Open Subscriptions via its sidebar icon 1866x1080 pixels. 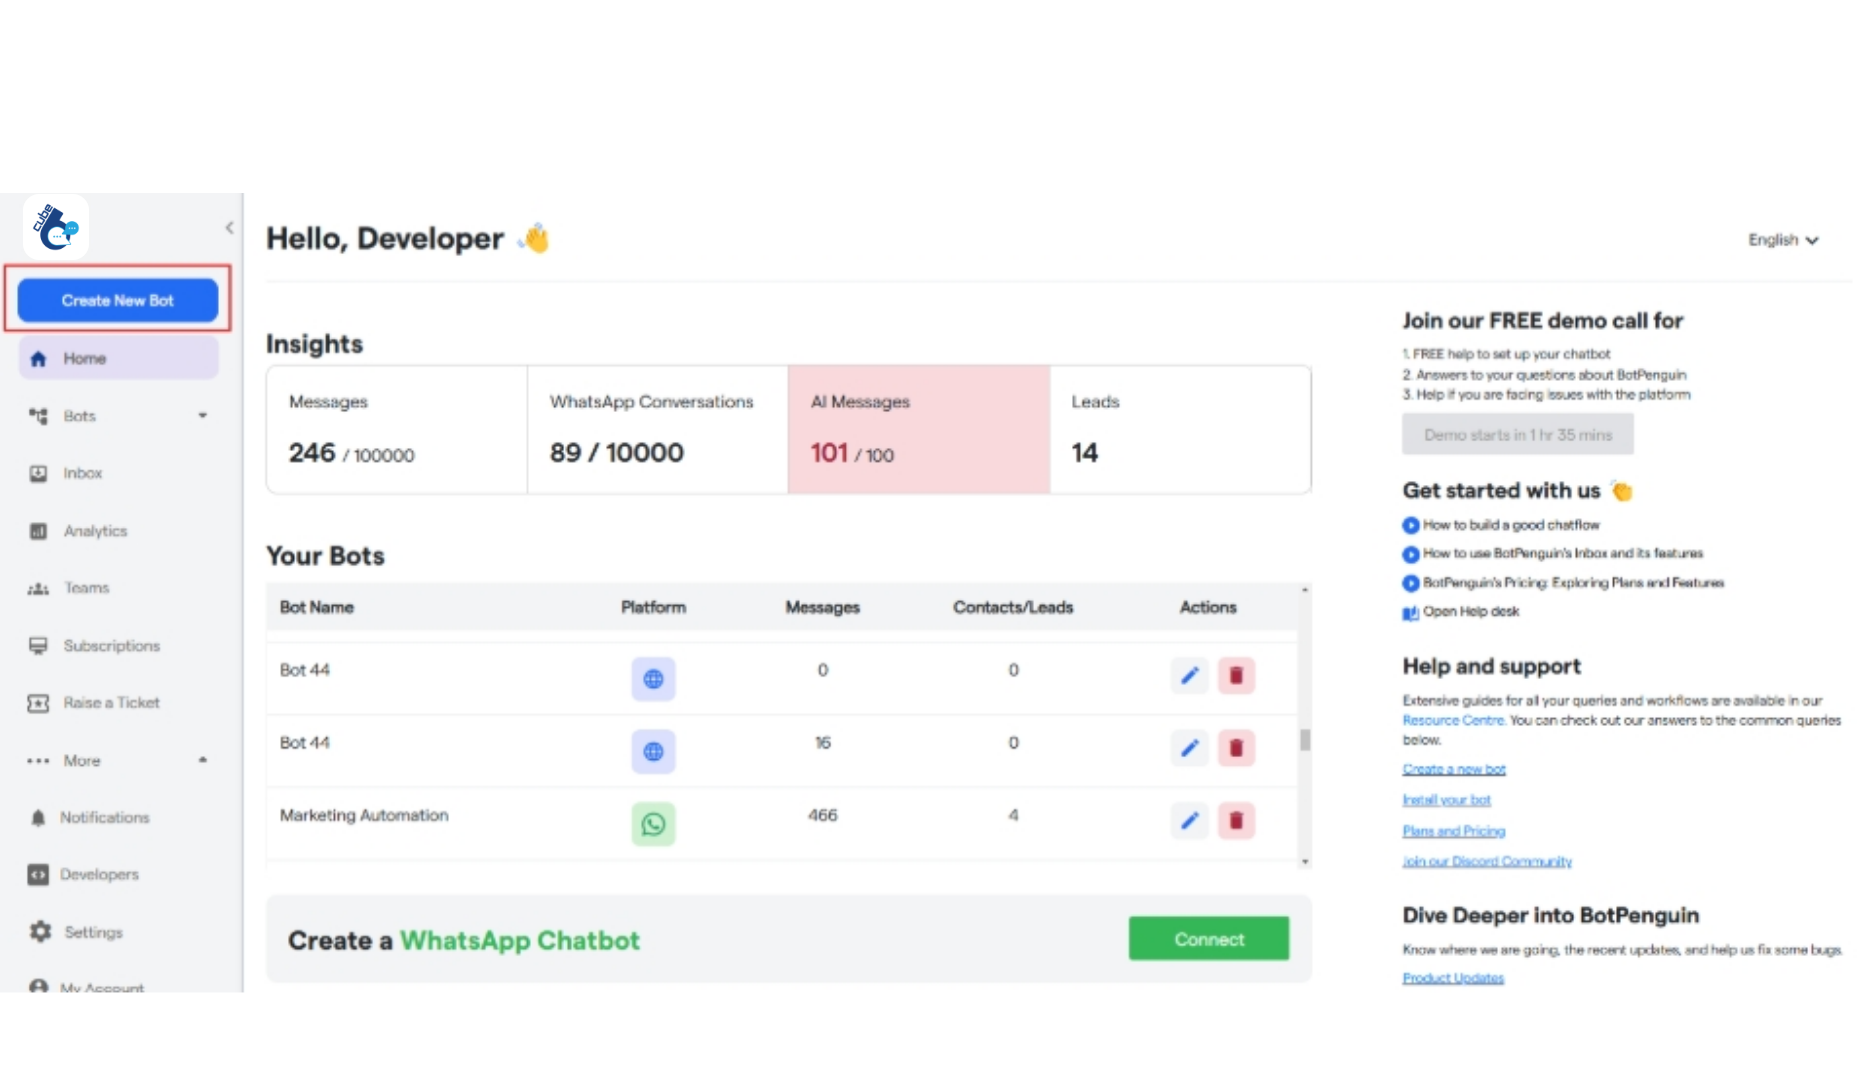38,645
